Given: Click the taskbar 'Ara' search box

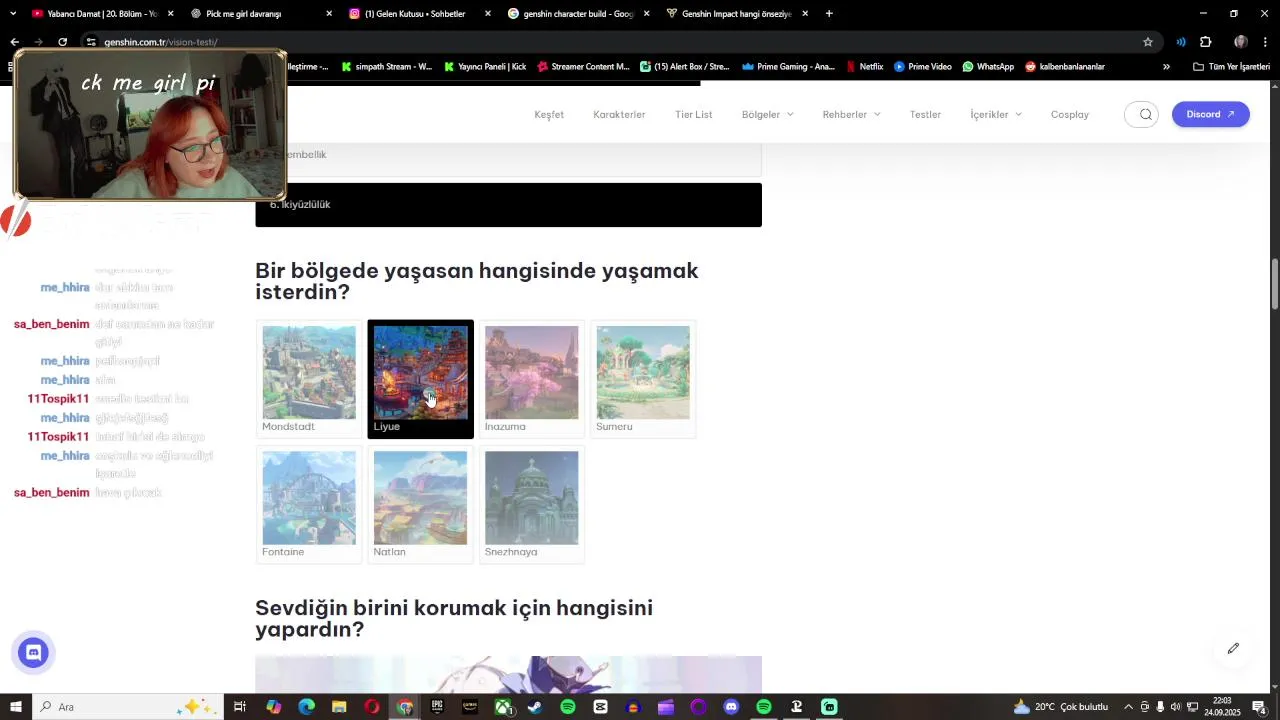Looking at the screenshot, I should [127, 707].
